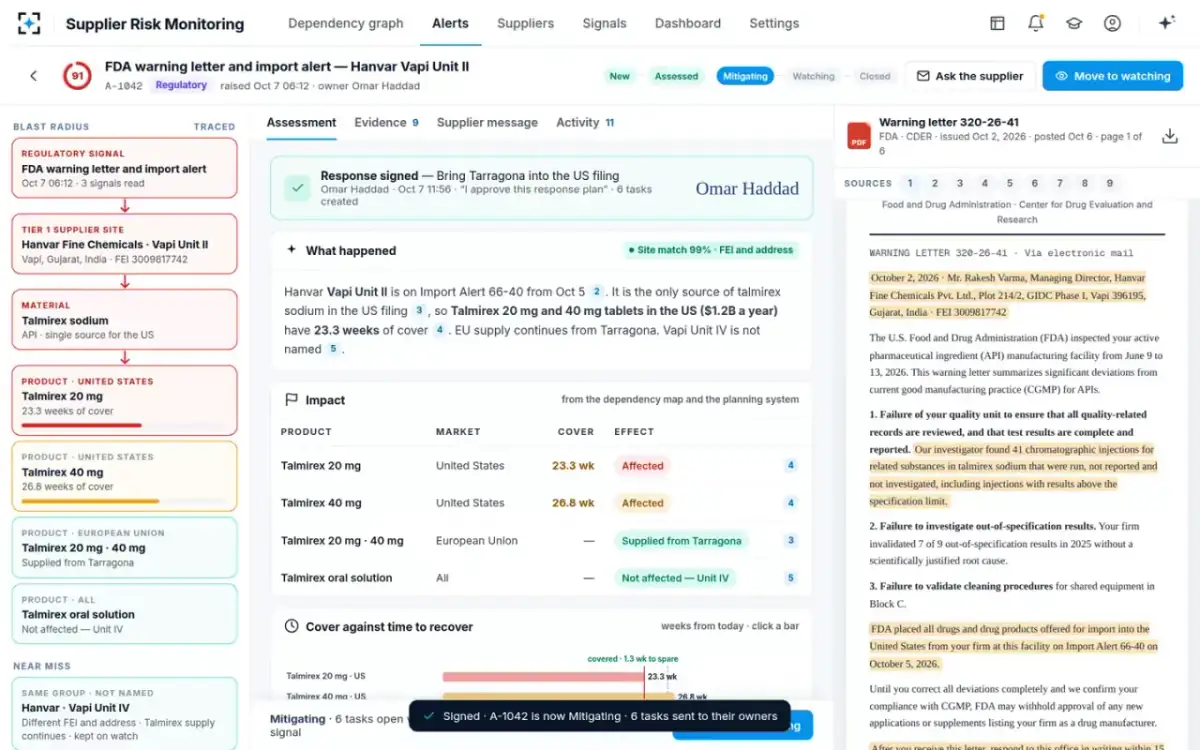Download the warning letter PDF
1200x750 pixels.
1169,136
